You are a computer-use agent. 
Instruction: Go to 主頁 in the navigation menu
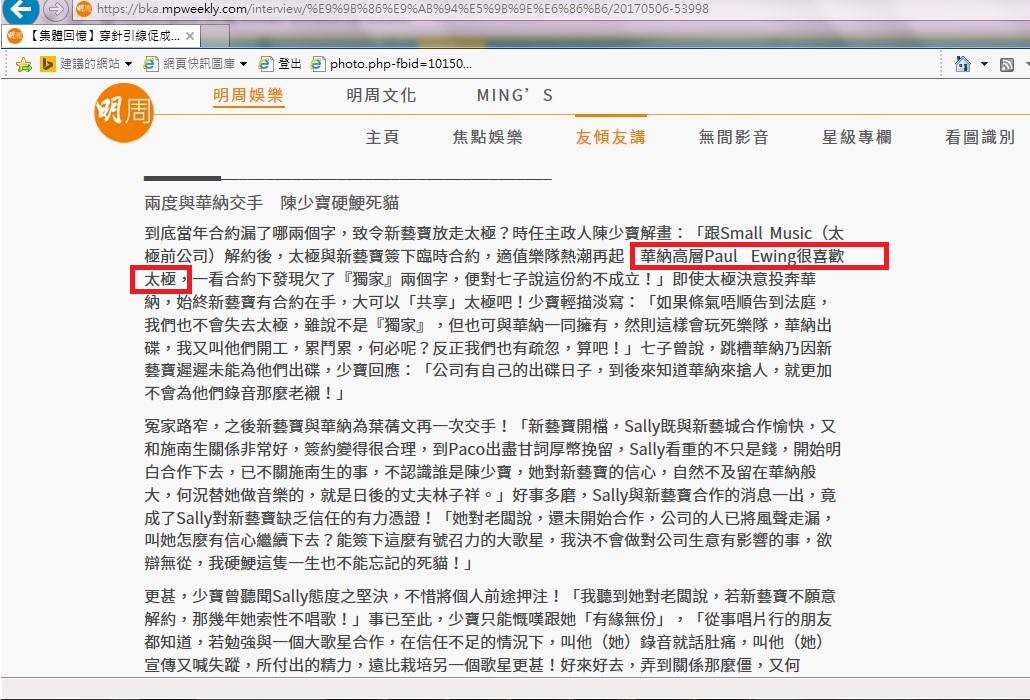382,137
